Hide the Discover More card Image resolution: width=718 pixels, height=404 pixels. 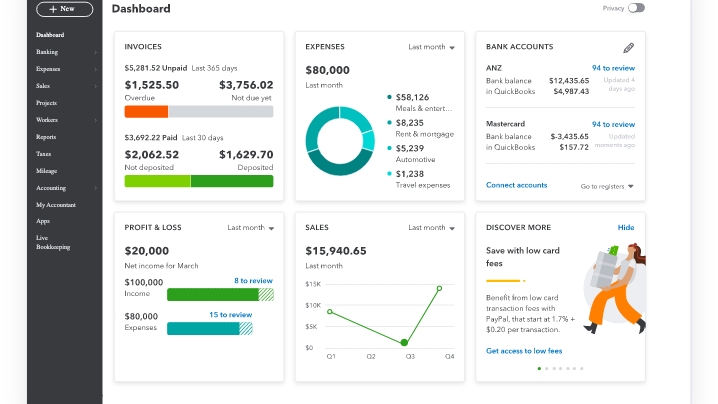pyautogui.click(x=626, y=228)
